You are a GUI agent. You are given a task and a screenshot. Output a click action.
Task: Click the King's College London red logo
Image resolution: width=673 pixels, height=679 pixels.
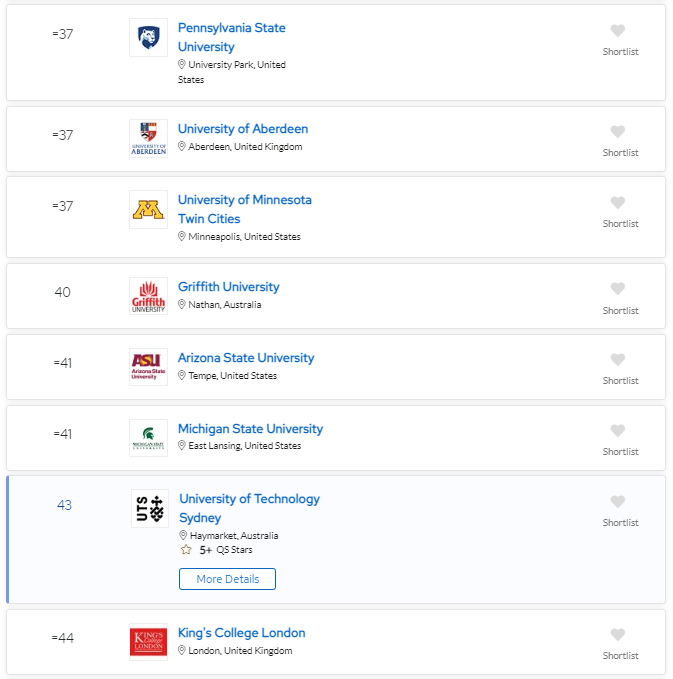point(149,642)
